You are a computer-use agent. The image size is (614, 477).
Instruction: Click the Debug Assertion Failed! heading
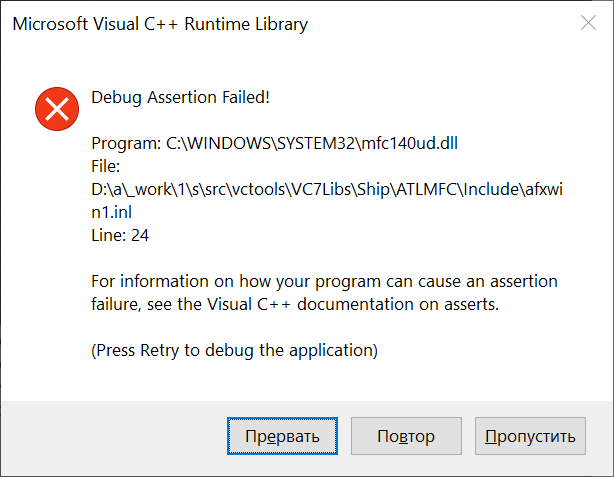click(181, 97)
